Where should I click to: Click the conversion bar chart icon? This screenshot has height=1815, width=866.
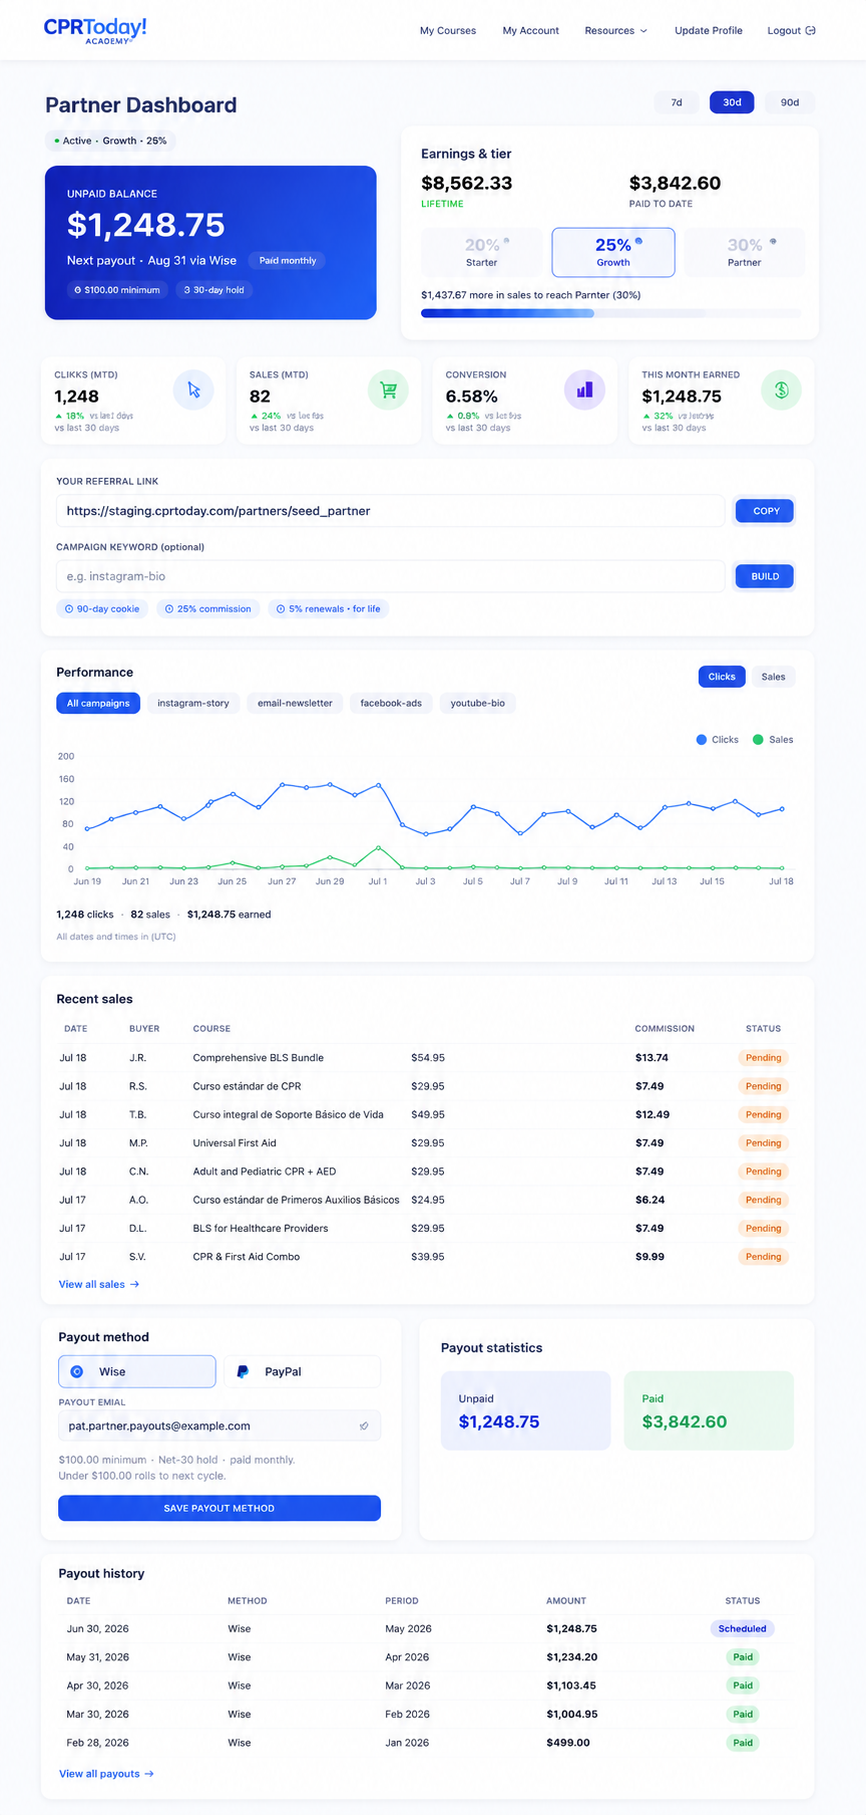[585, 390]
